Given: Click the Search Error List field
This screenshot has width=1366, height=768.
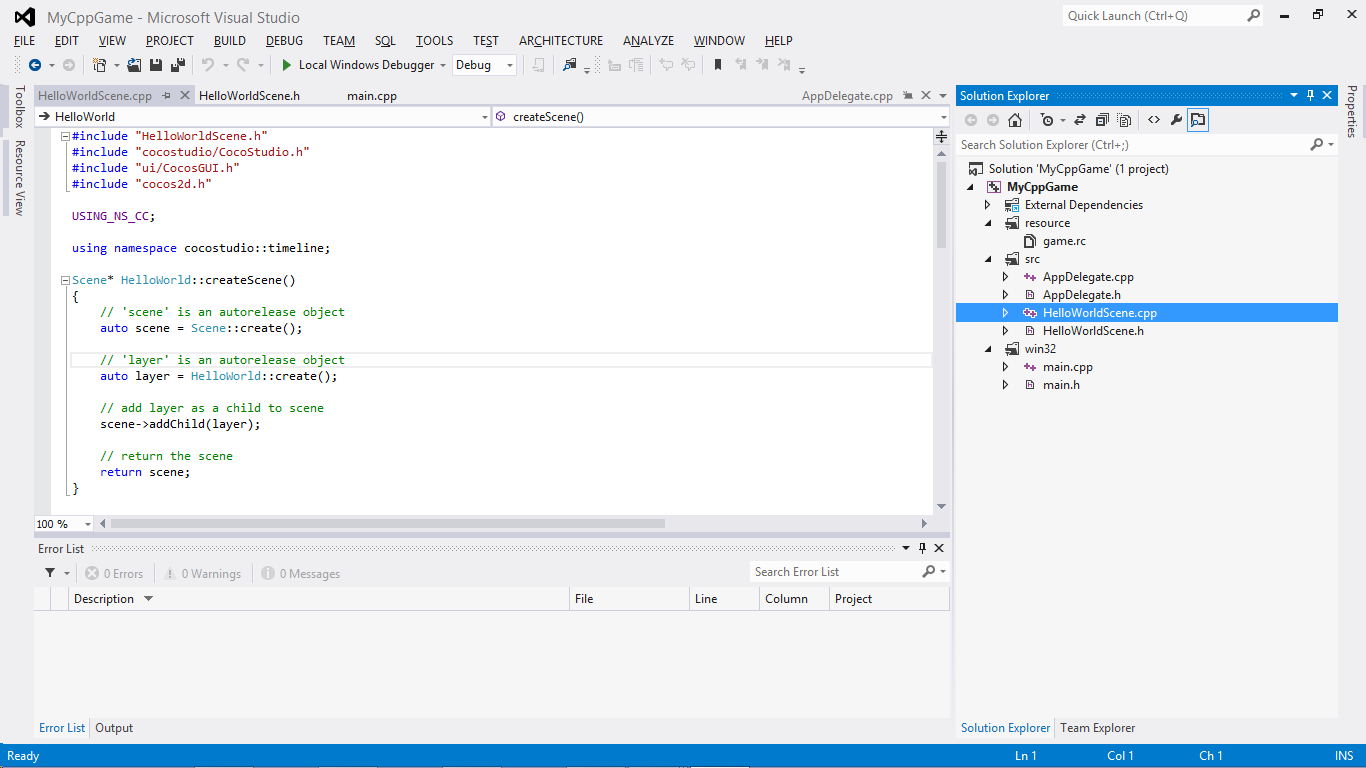Looking at the screenshot, I should (x=837, y=572).
